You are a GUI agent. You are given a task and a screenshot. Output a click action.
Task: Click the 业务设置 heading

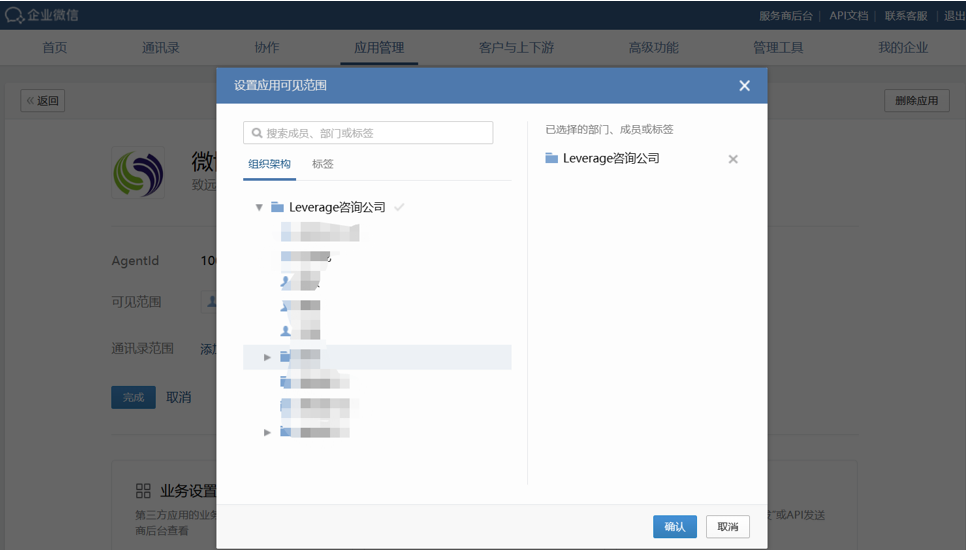click(188, 491)
